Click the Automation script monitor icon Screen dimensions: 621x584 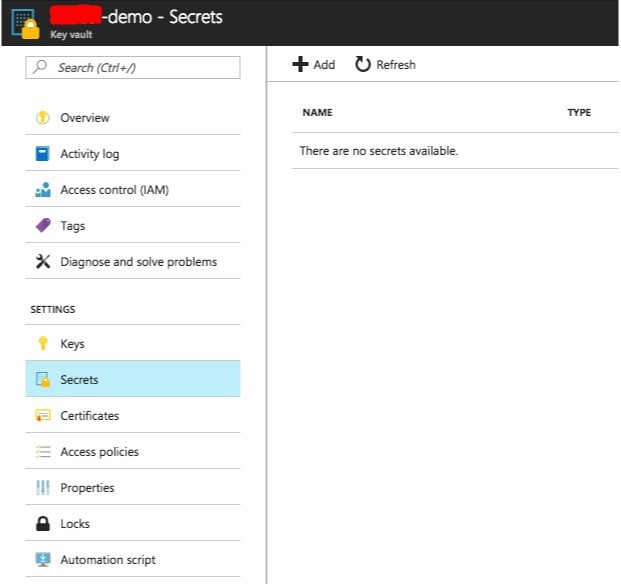click(43, 559)
